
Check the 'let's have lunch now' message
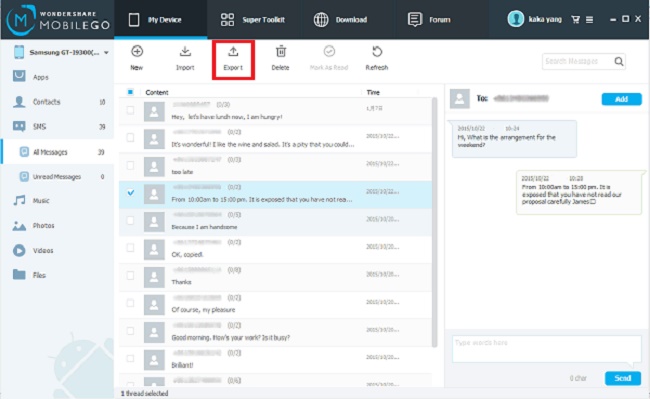point(130,110)
